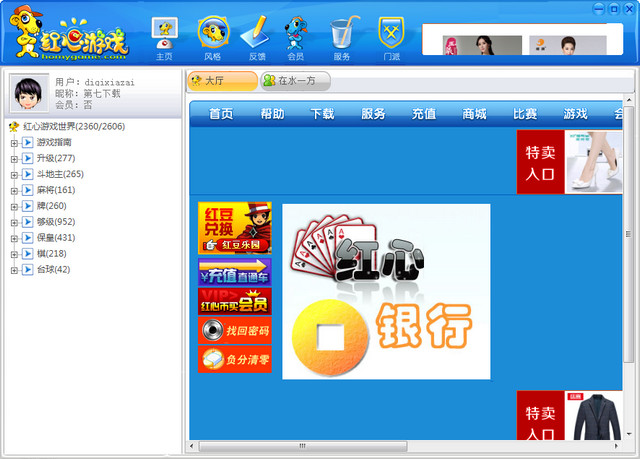Image resolution: width=640 pixels, height=459 pixels.
Task: Click the 红豆兑换 红豆乐园 banner
Action: pyautogui.click(x=235, y=228)
